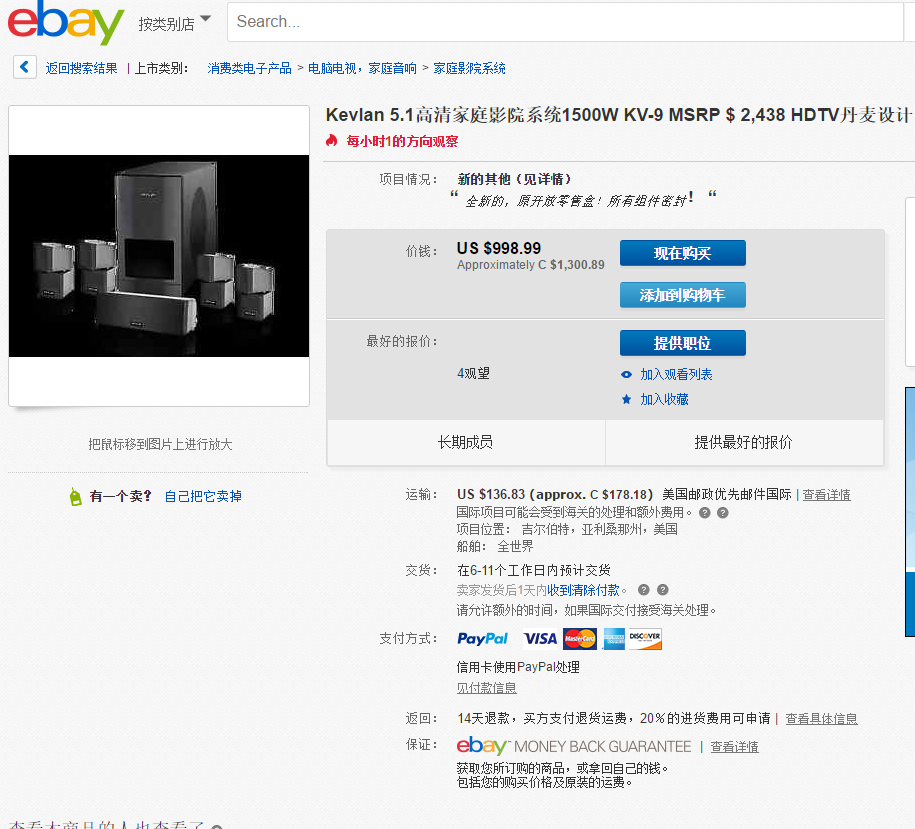915x829 pixels.
Task: Click the PayPal payment logo
Action: click(x=483, y=639)
